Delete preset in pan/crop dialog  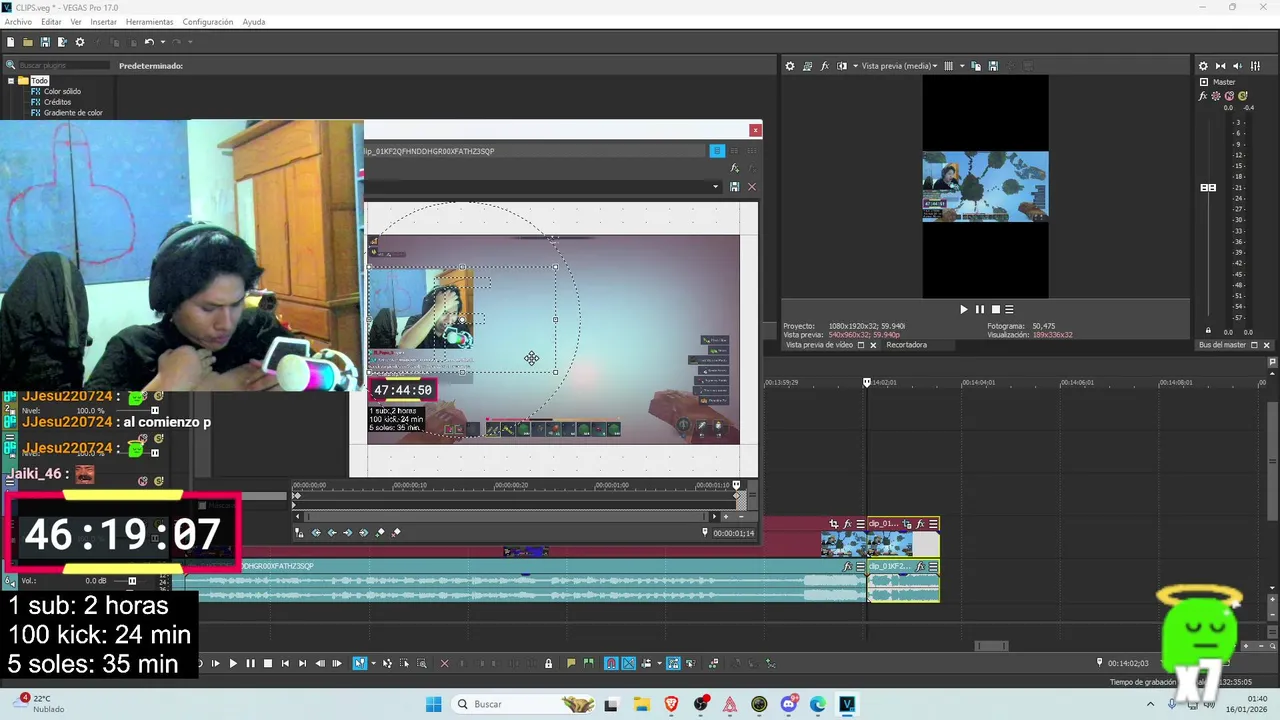752,187
